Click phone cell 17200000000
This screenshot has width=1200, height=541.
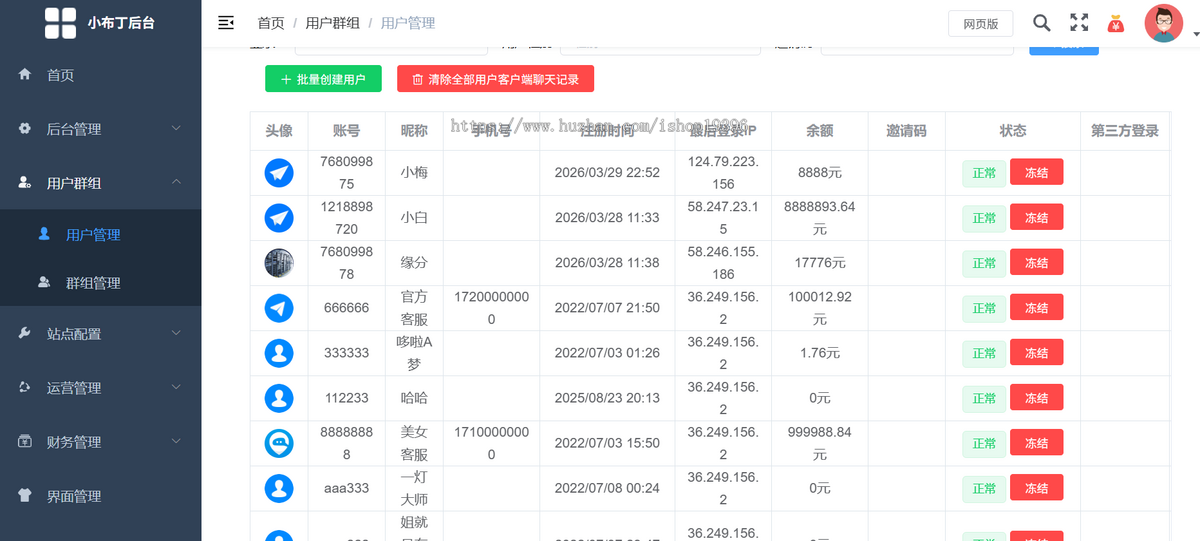(x=491, y=308)
